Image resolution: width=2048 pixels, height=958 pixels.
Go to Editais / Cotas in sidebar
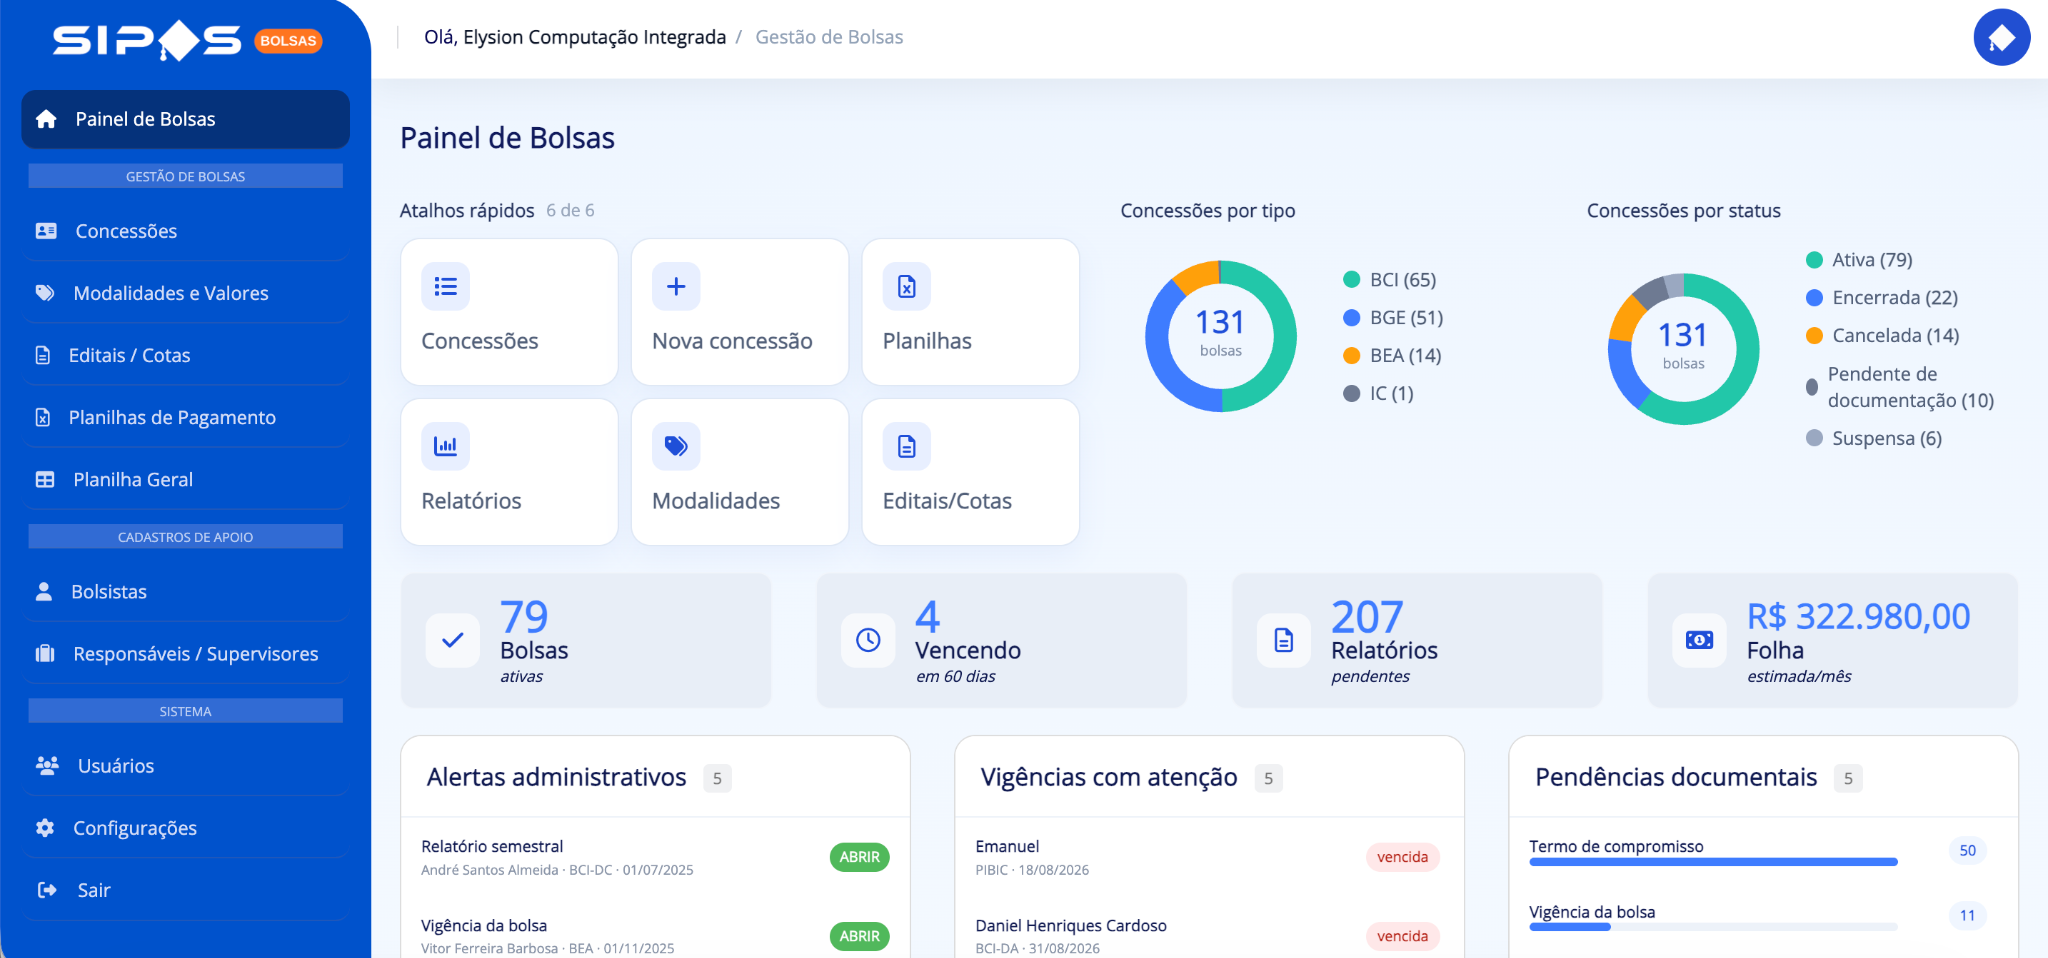(186, 355)
